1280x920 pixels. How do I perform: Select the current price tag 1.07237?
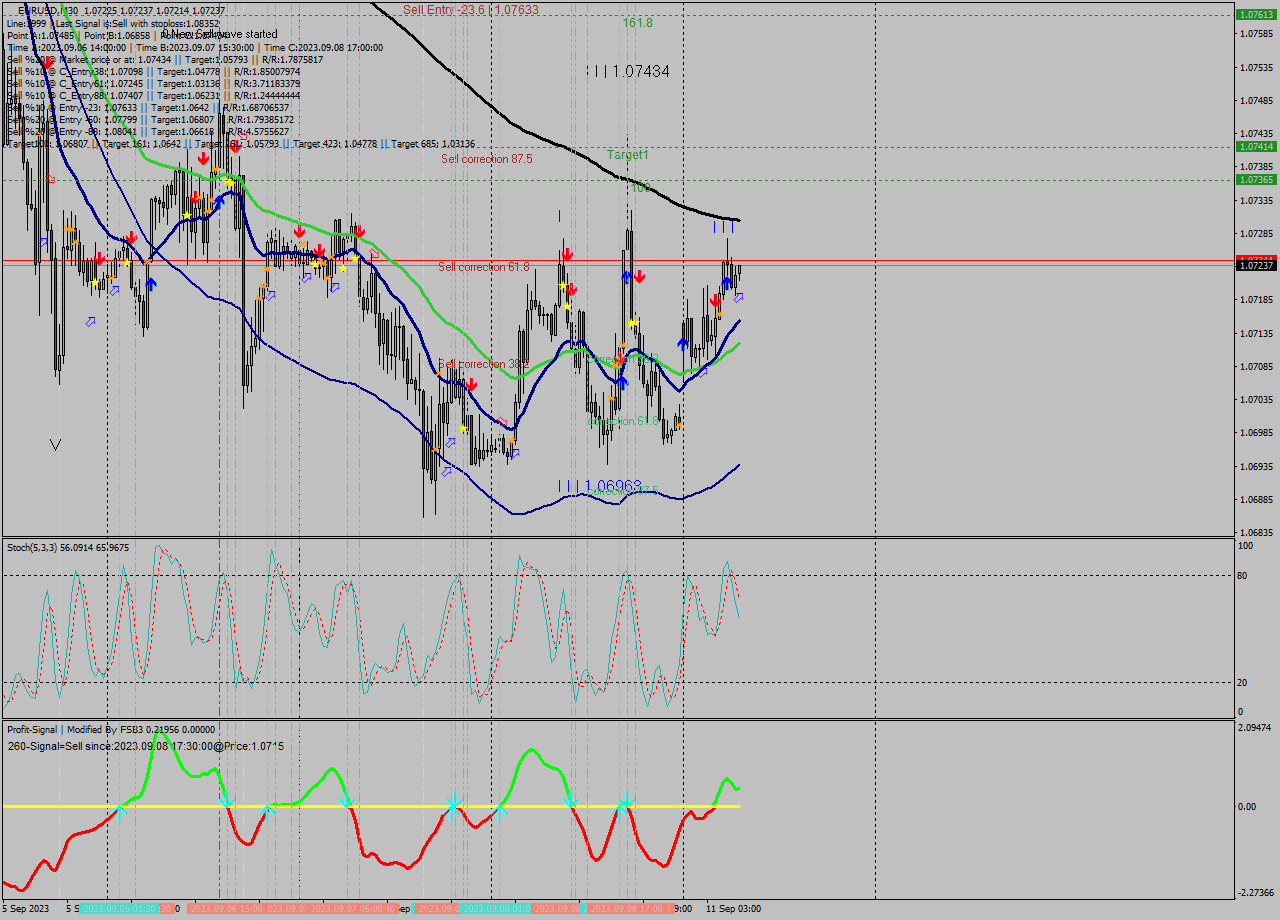1255,265
